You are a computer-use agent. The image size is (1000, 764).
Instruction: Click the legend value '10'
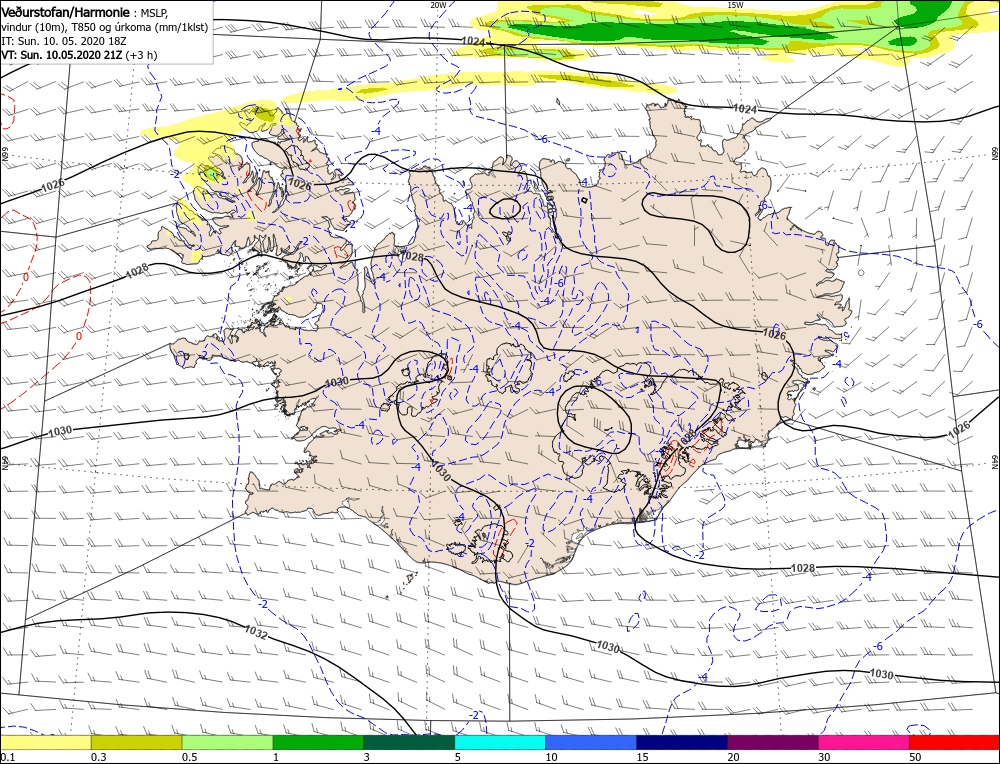pos(552,757)
